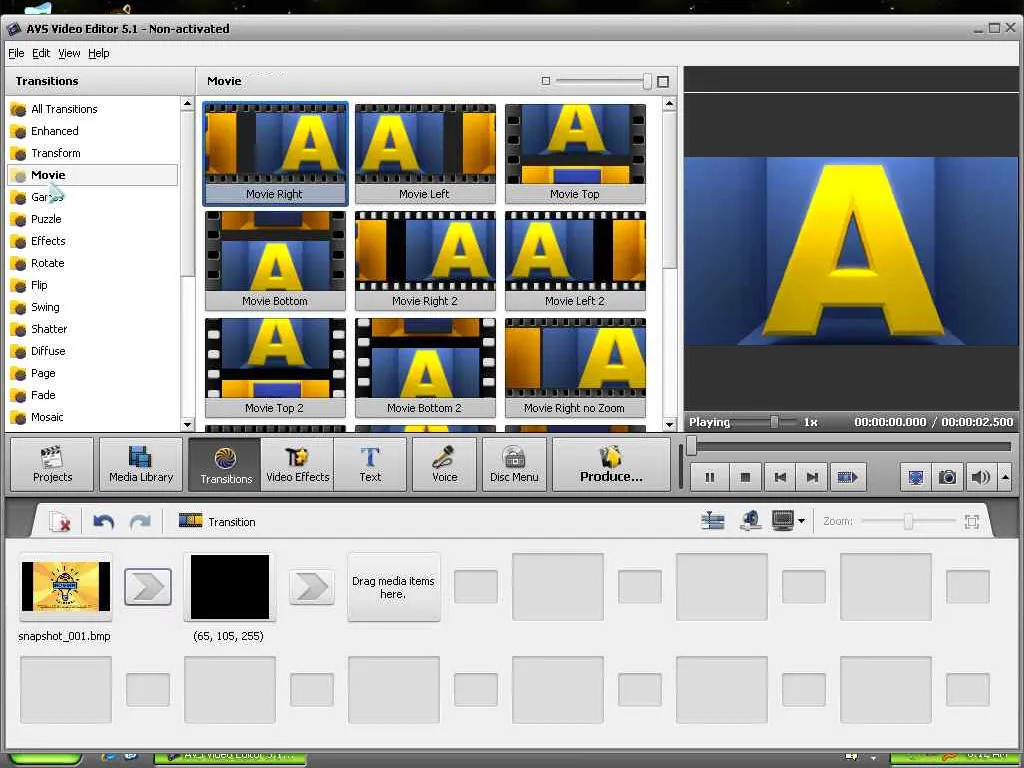1024x768 pixels.
Task: Open the storyboard view mode dropdown
Action: tap(801, 521)
